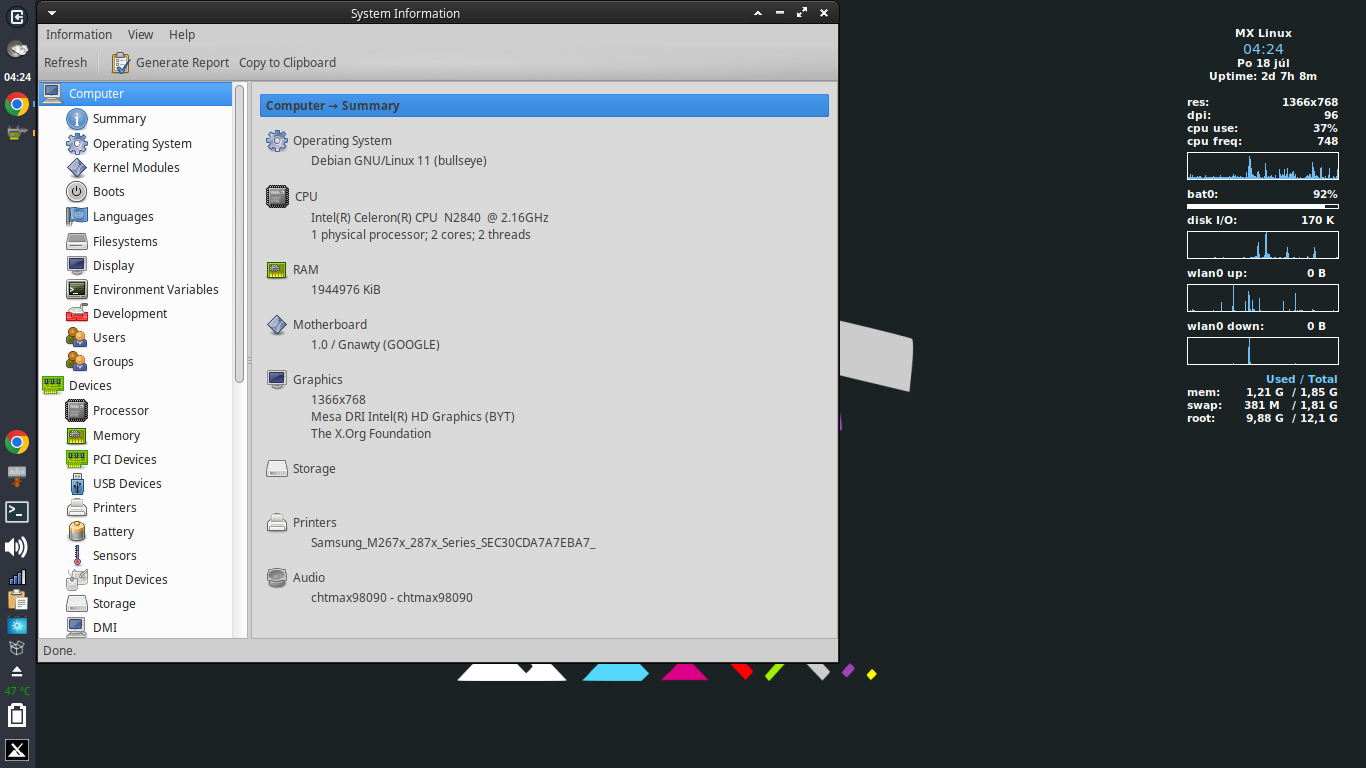Image resolution: width=1366 pixels, height=768 pixels.
Task: Click the Kernel Modules diamond icon
Action: 77,167
